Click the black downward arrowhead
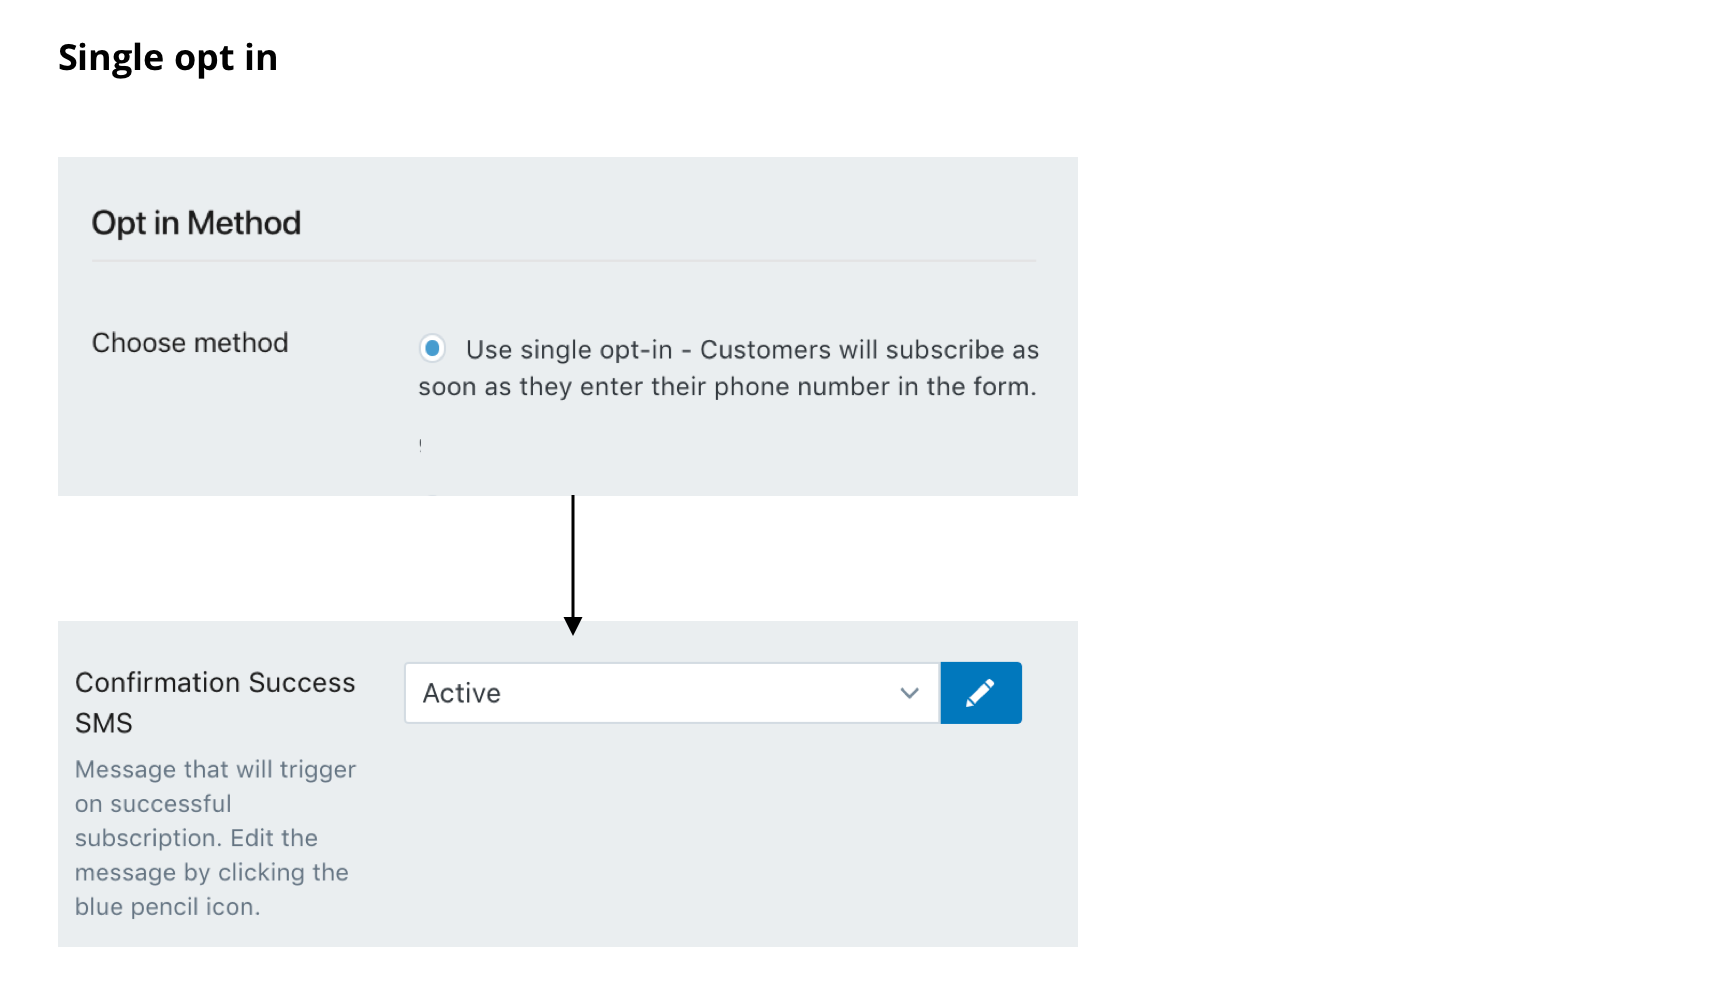The width and height of the screenshot is (1734, 1004). point(573,626)
